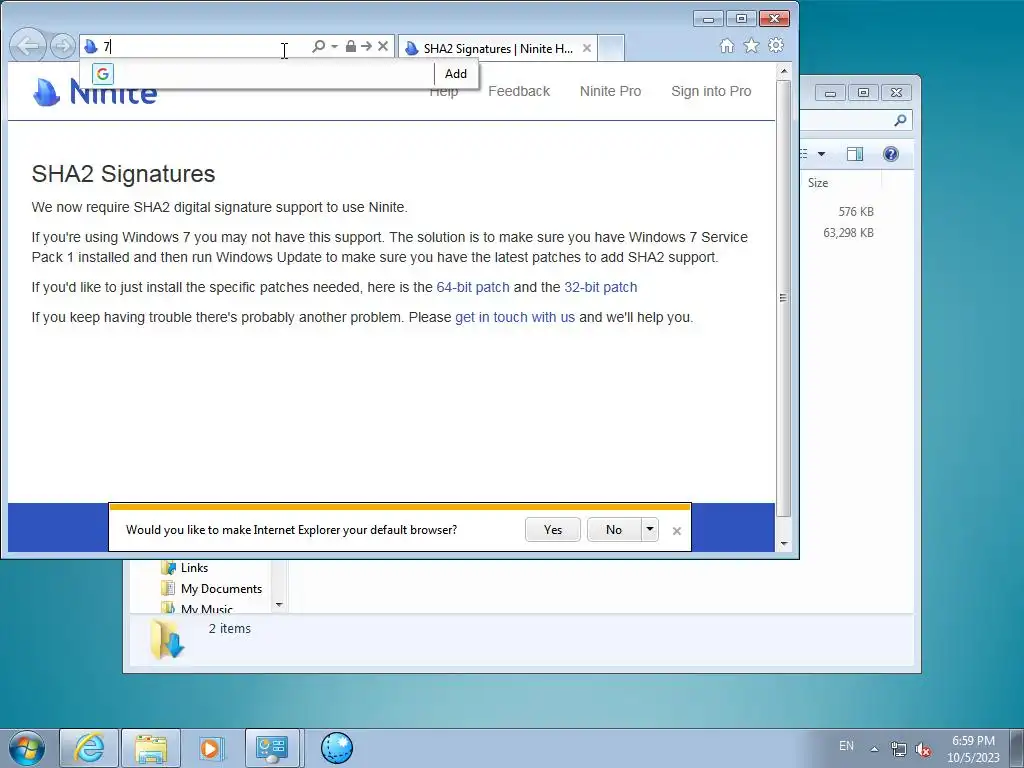This screenshot has width=1024, height=768.
Task: Click Yes to set default browser
Action: [553, 530]
